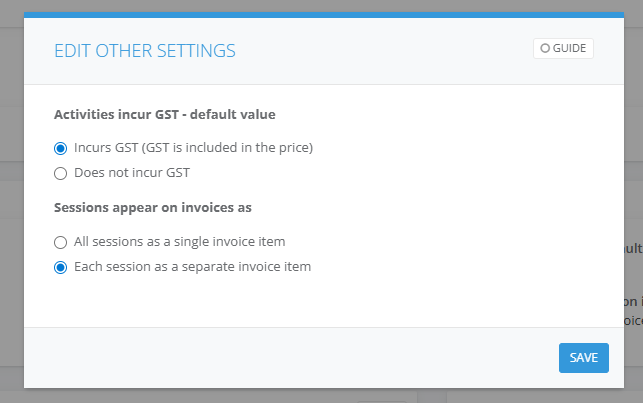Click the "GST is included in the price" label text
The height and width of the screenshot is (403, 643).
[228, 148]
